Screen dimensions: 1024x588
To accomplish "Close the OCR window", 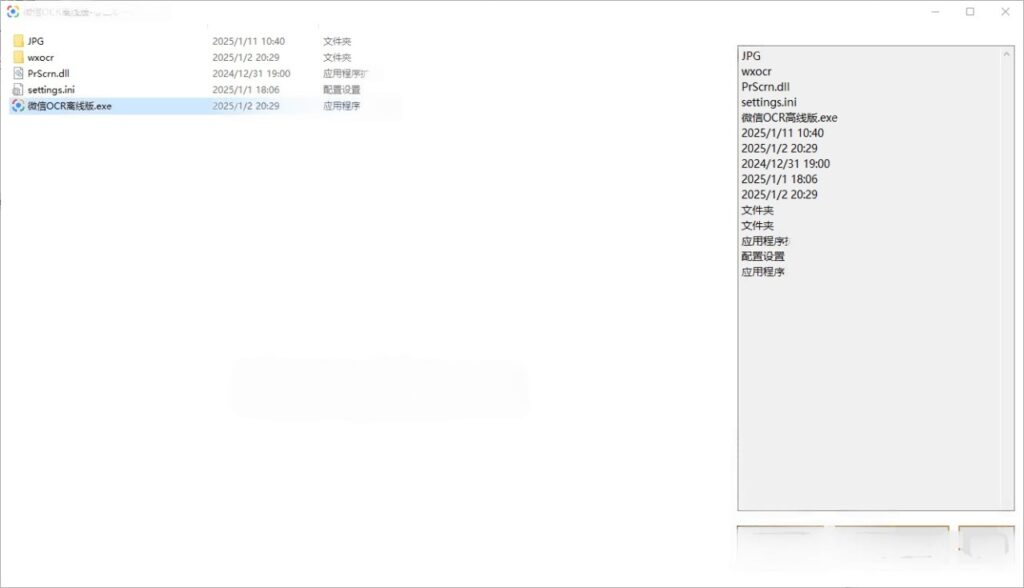I will pyautogui.click(x=1006, y=12).
